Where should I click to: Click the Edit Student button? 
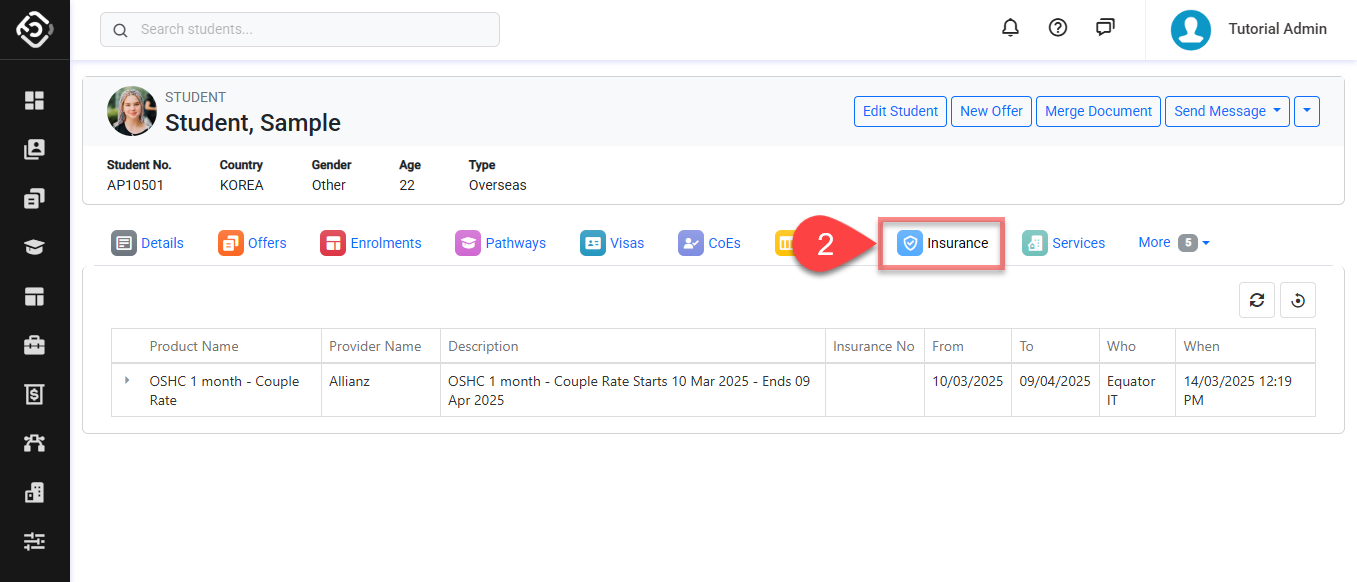click(x=900, y=111)
